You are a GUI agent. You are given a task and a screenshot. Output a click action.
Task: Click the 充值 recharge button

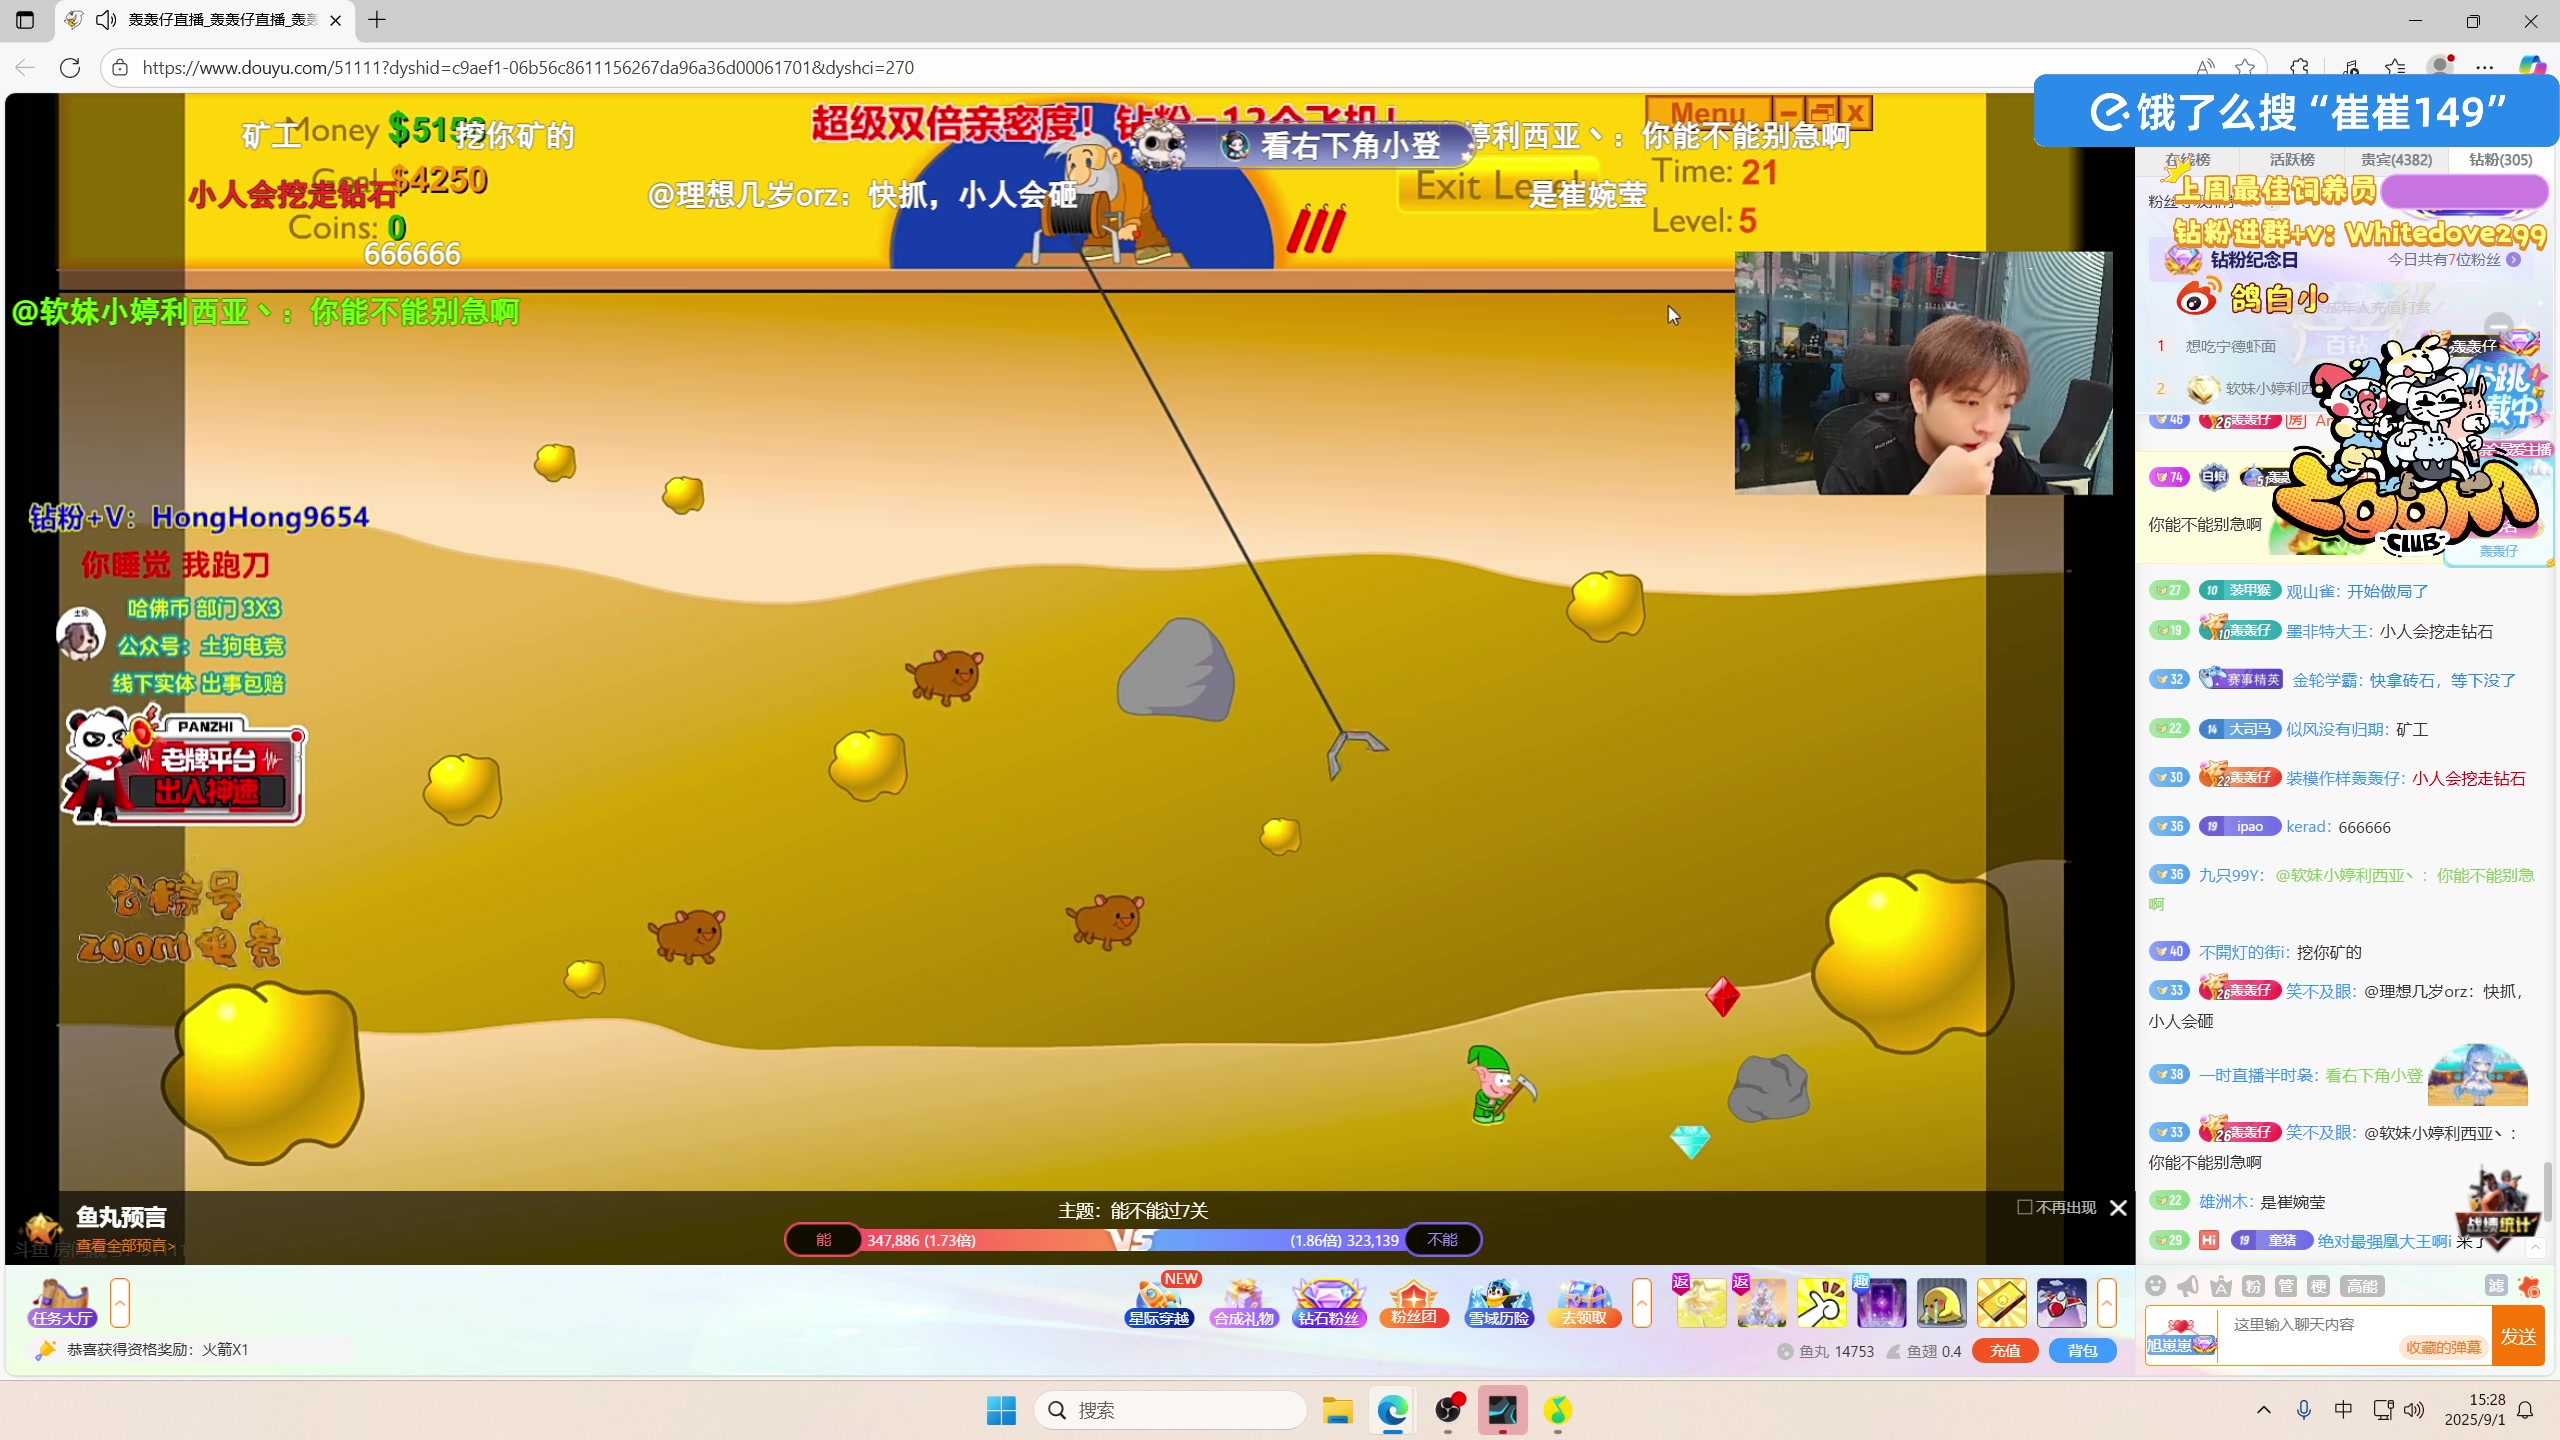tap(2005, 1350)
